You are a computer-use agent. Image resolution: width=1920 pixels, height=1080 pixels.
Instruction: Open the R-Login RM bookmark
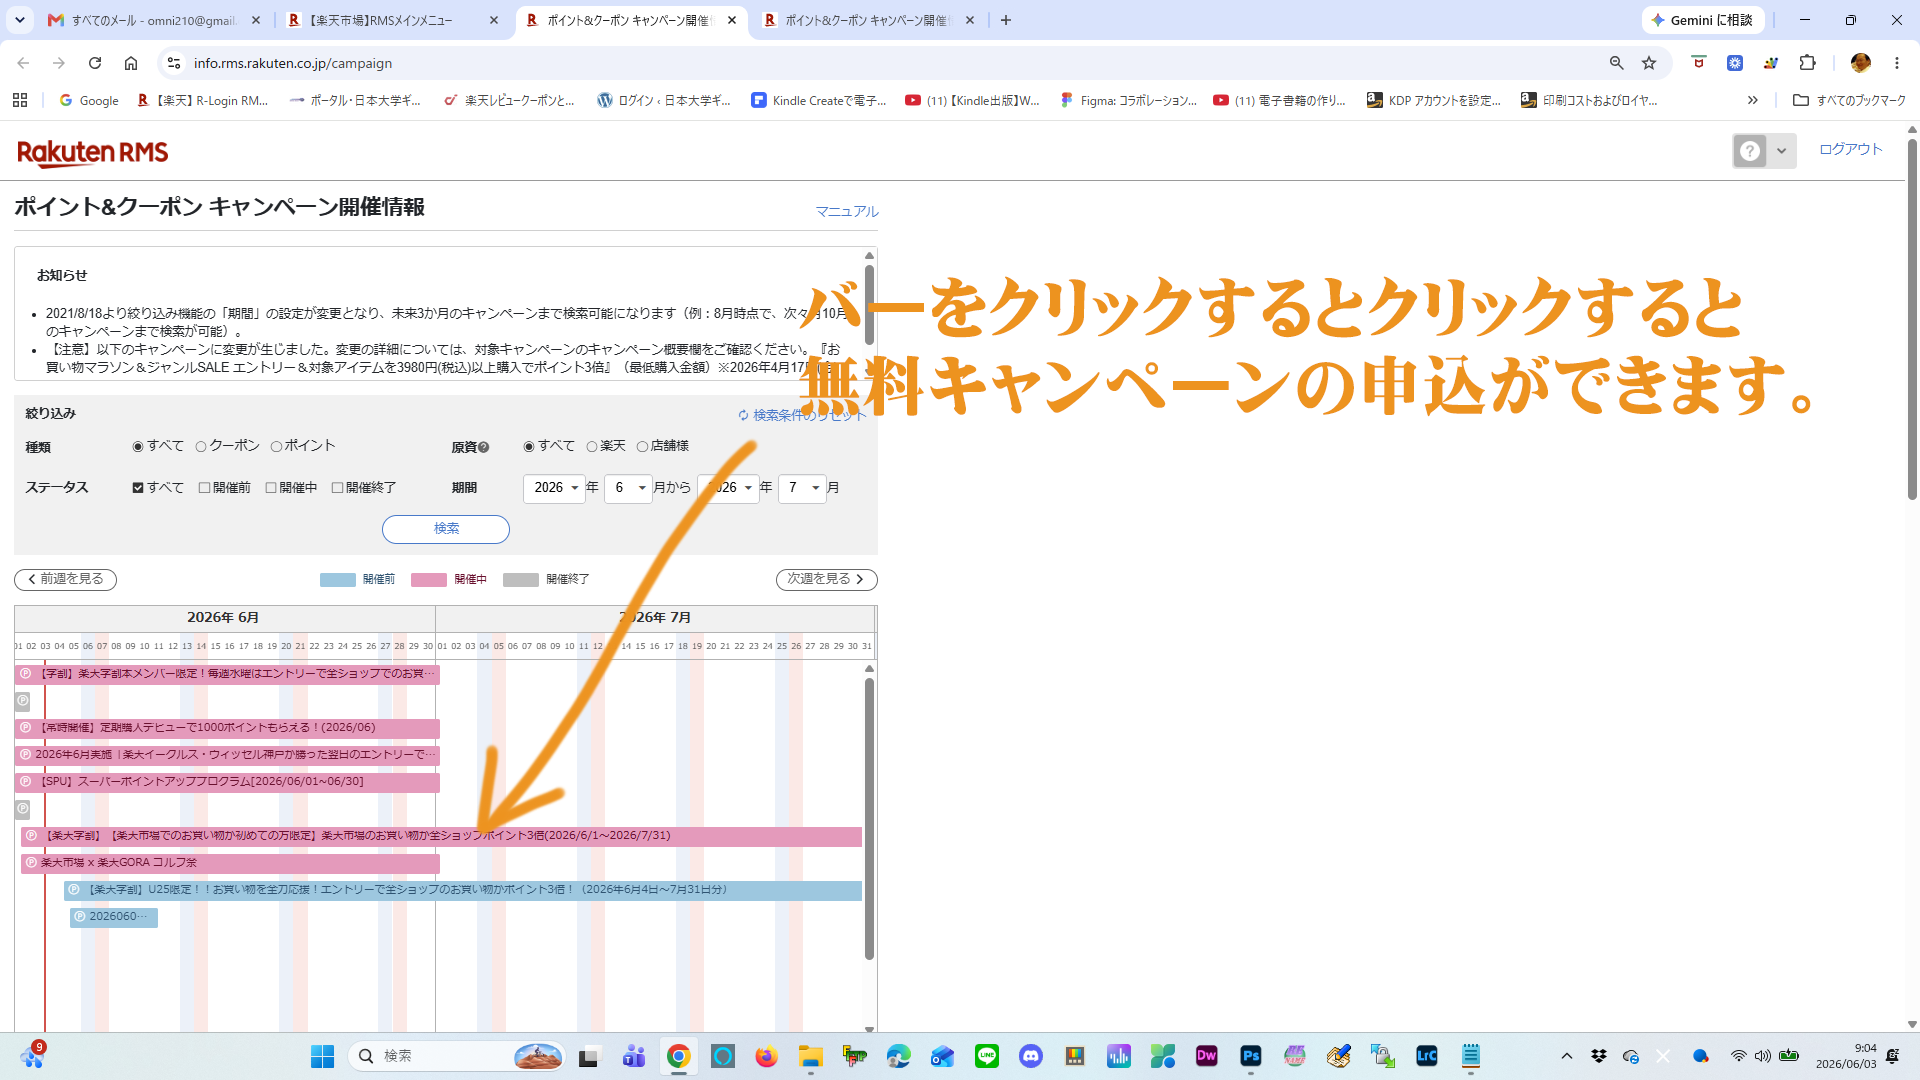[203, 100]
